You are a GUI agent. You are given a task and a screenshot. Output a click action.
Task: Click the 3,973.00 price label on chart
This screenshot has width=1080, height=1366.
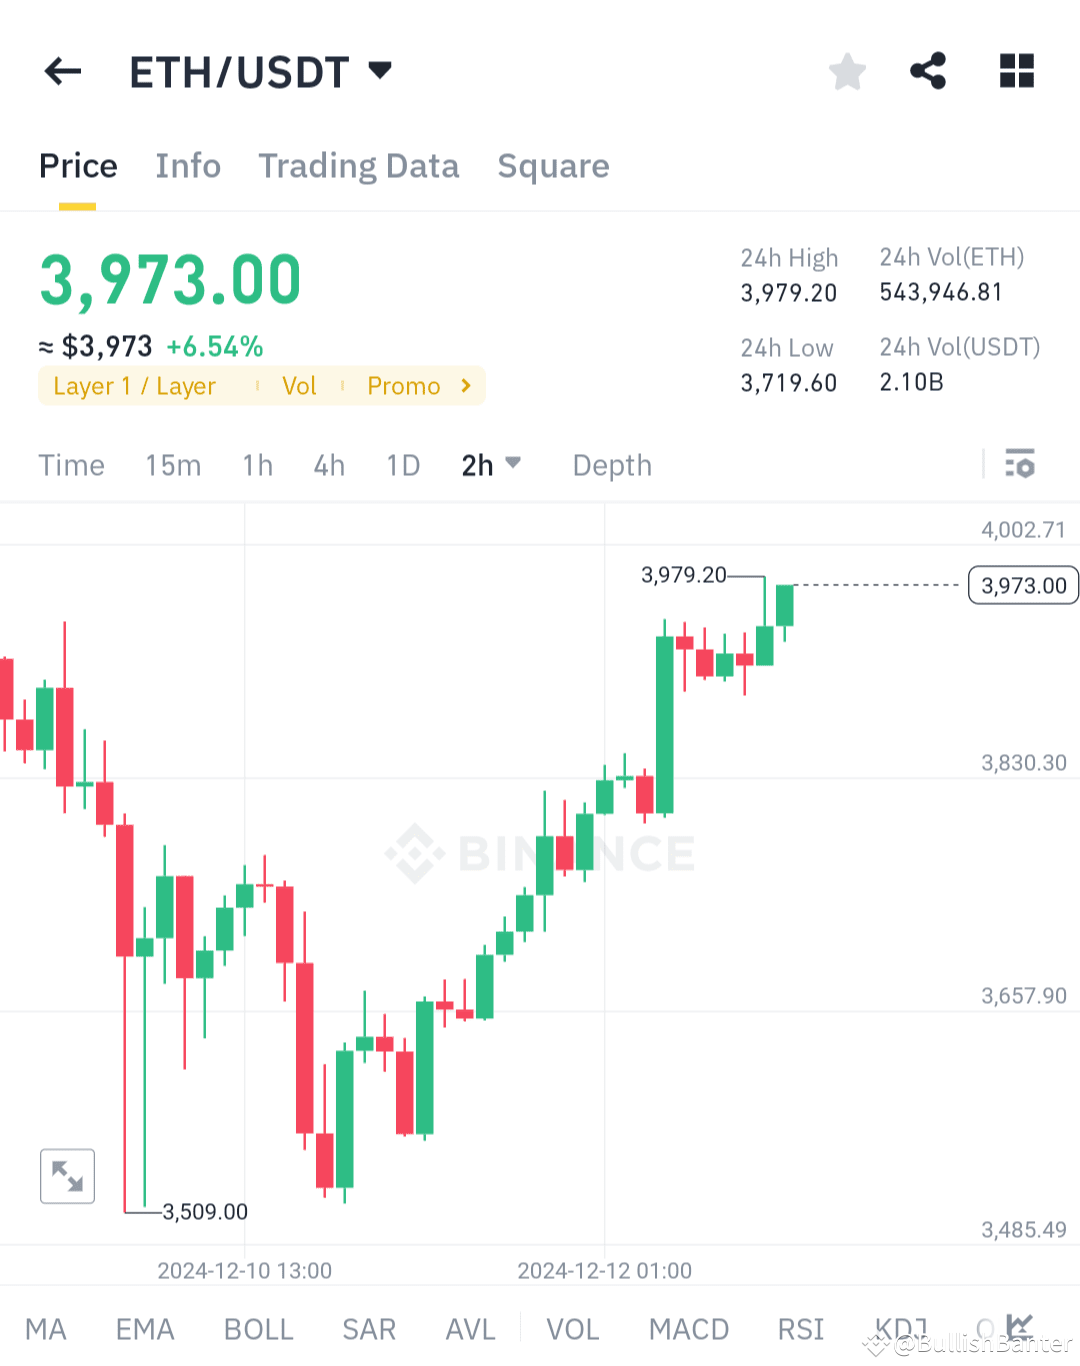(1022, 585)
